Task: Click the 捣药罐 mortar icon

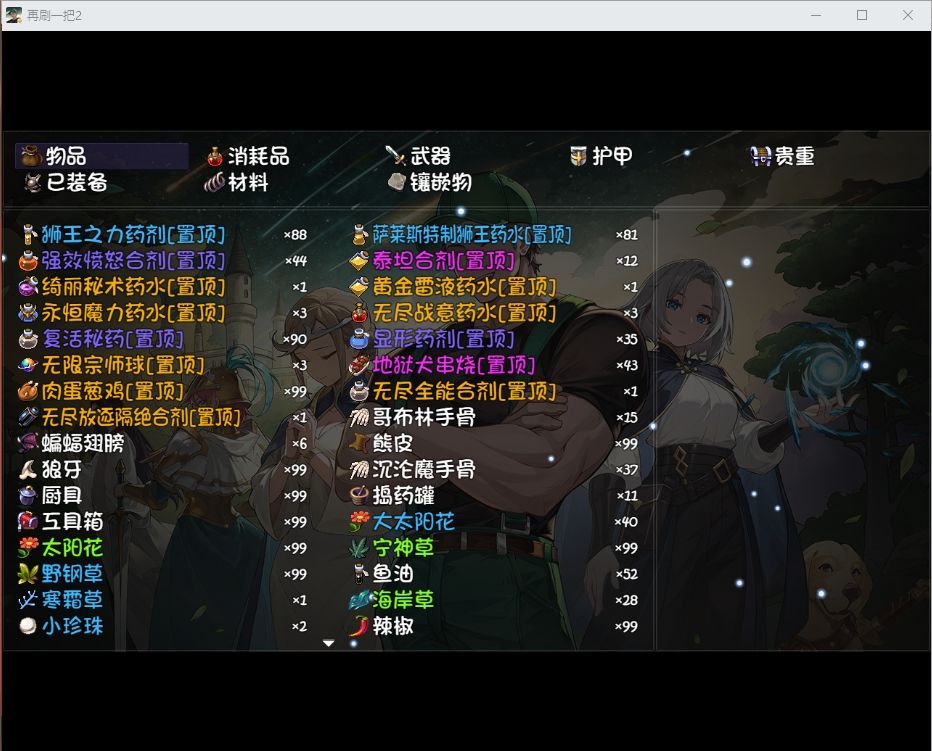Action: (359, 495)
